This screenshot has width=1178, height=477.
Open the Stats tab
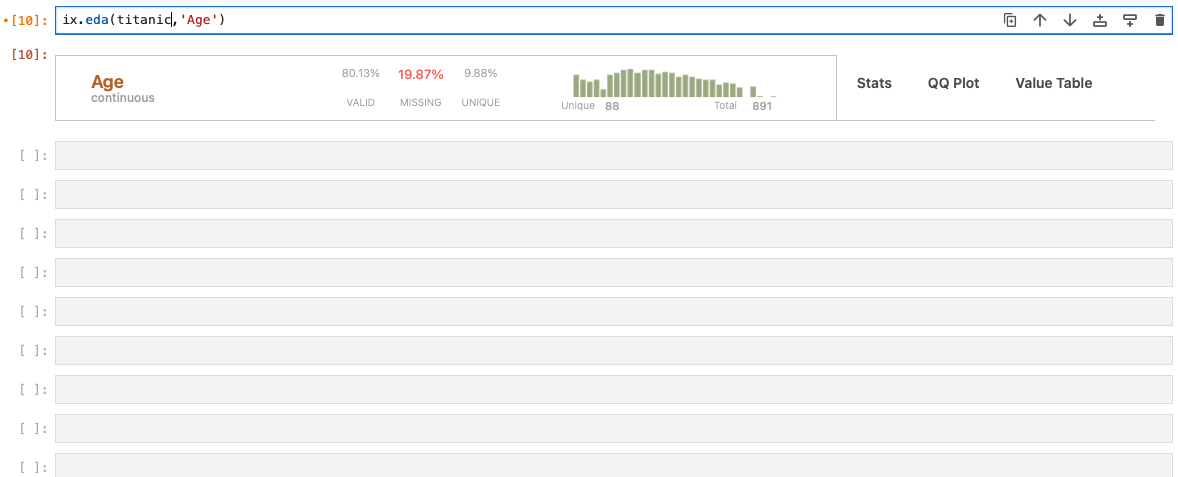coord(874,83)
